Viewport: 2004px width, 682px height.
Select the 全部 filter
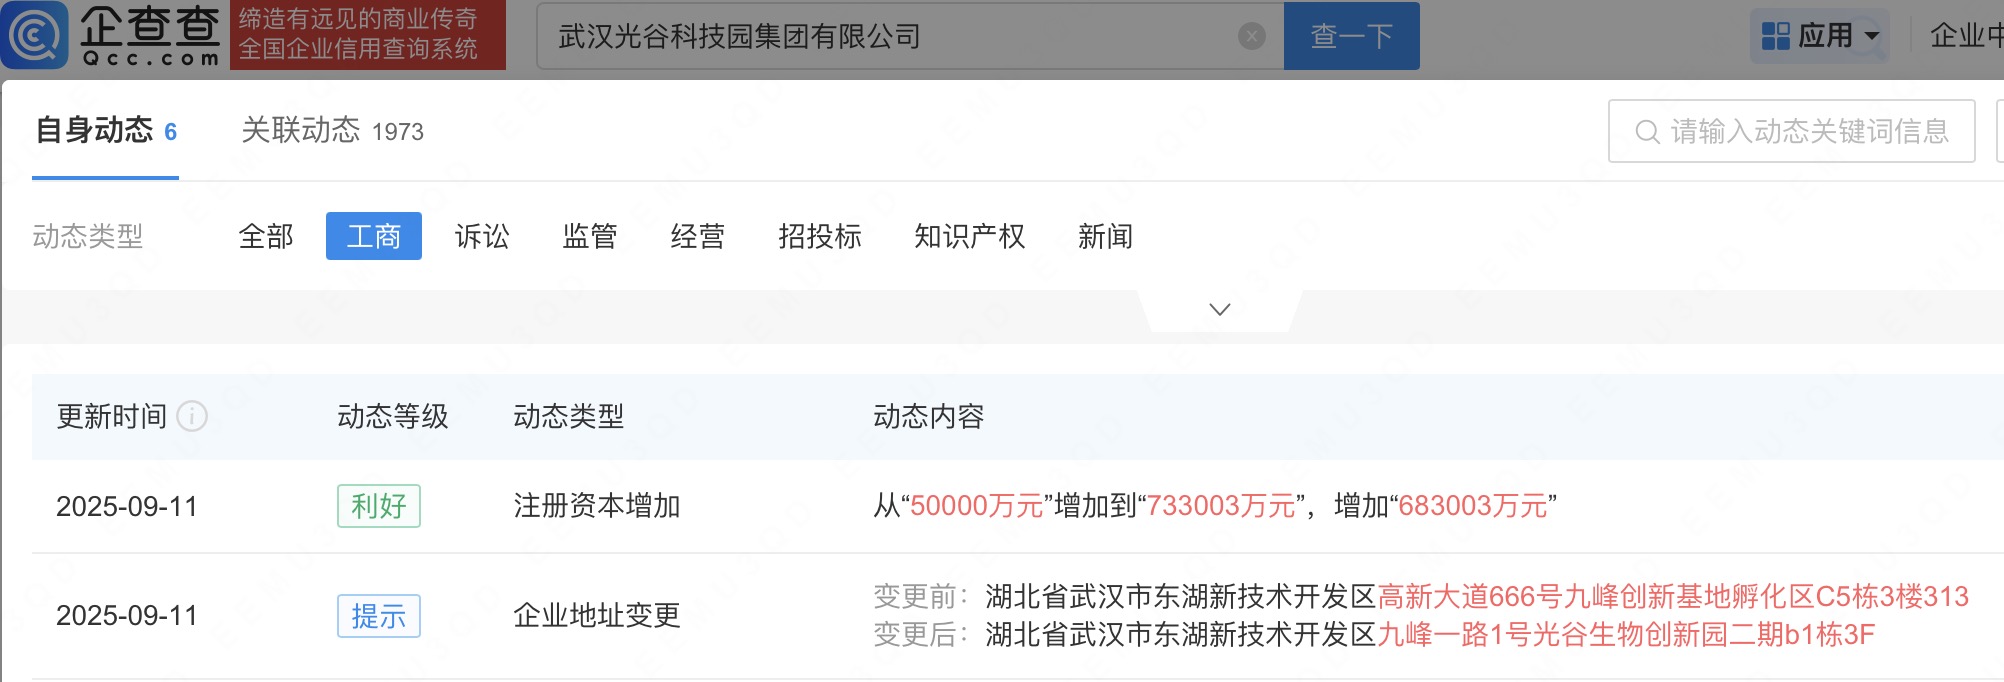(266, 236)
